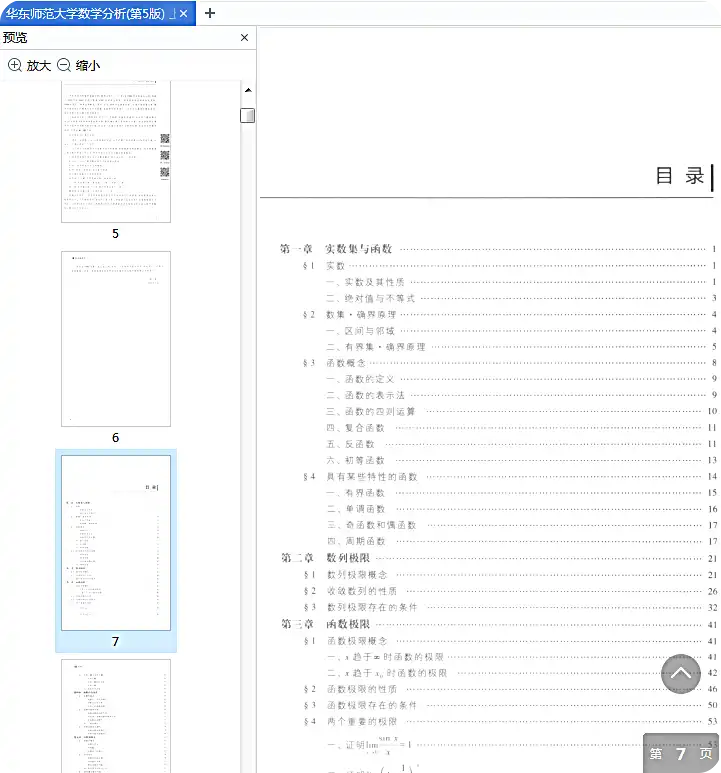Click the scroll up arrow in preview panel

(248, 90)
